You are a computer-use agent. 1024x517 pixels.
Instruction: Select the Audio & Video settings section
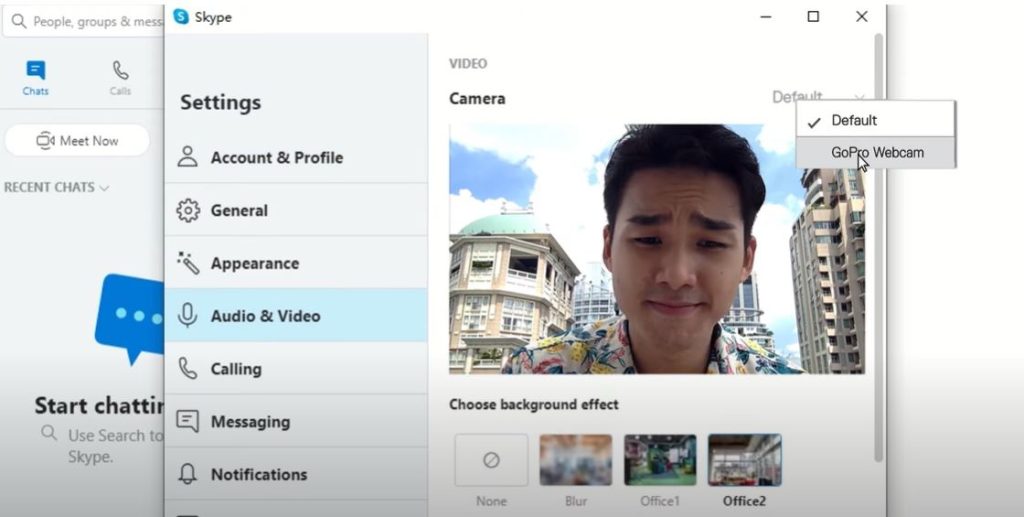click(x=296, y=316)
